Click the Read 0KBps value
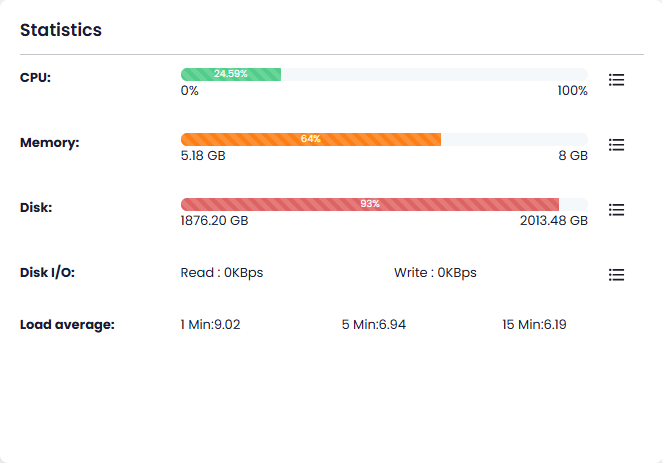Viewport: 662px width, 463px height. click(x=222, y=272)
